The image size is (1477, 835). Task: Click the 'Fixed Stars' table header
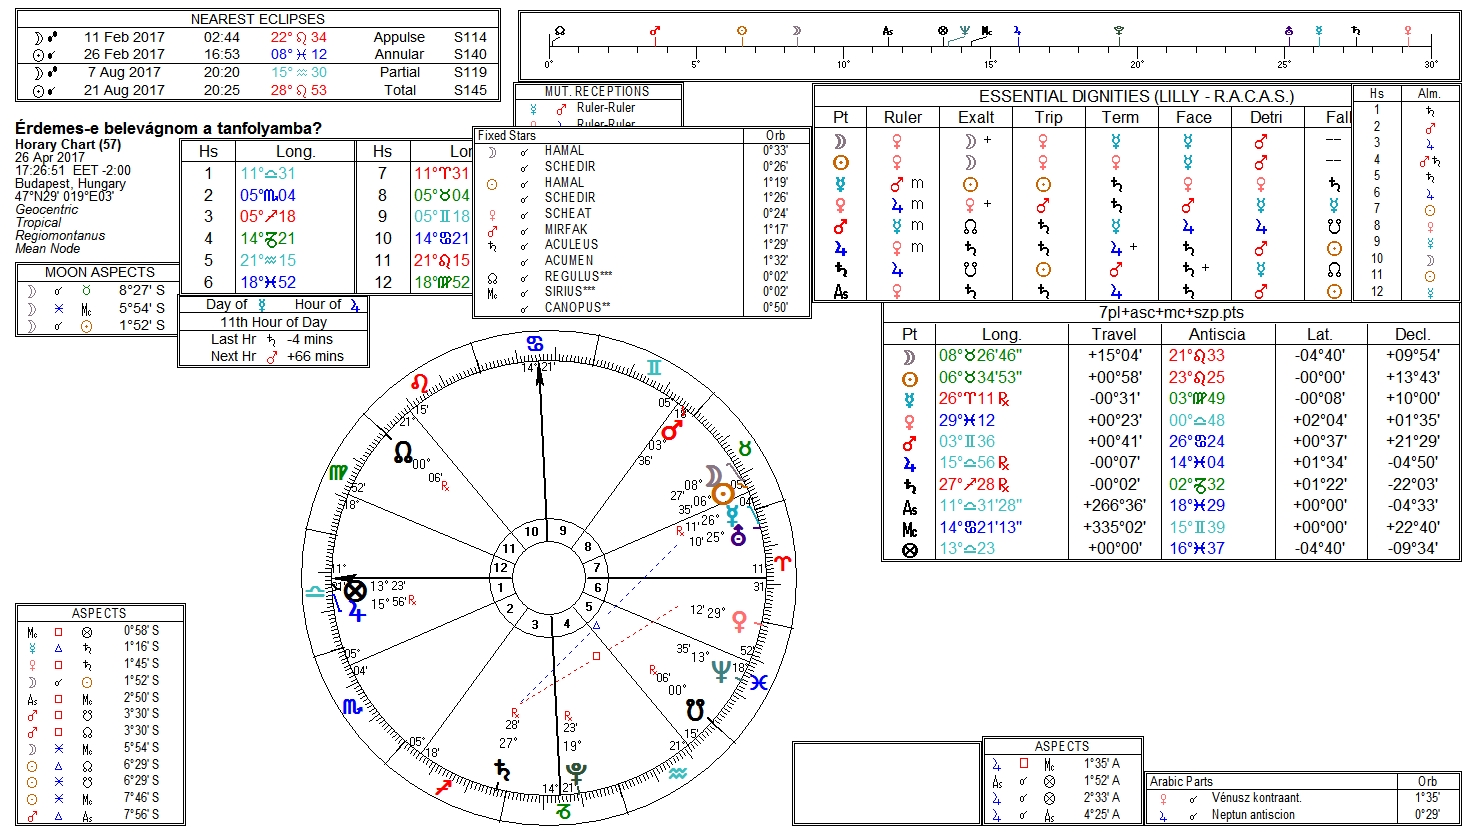coord(507,135)
